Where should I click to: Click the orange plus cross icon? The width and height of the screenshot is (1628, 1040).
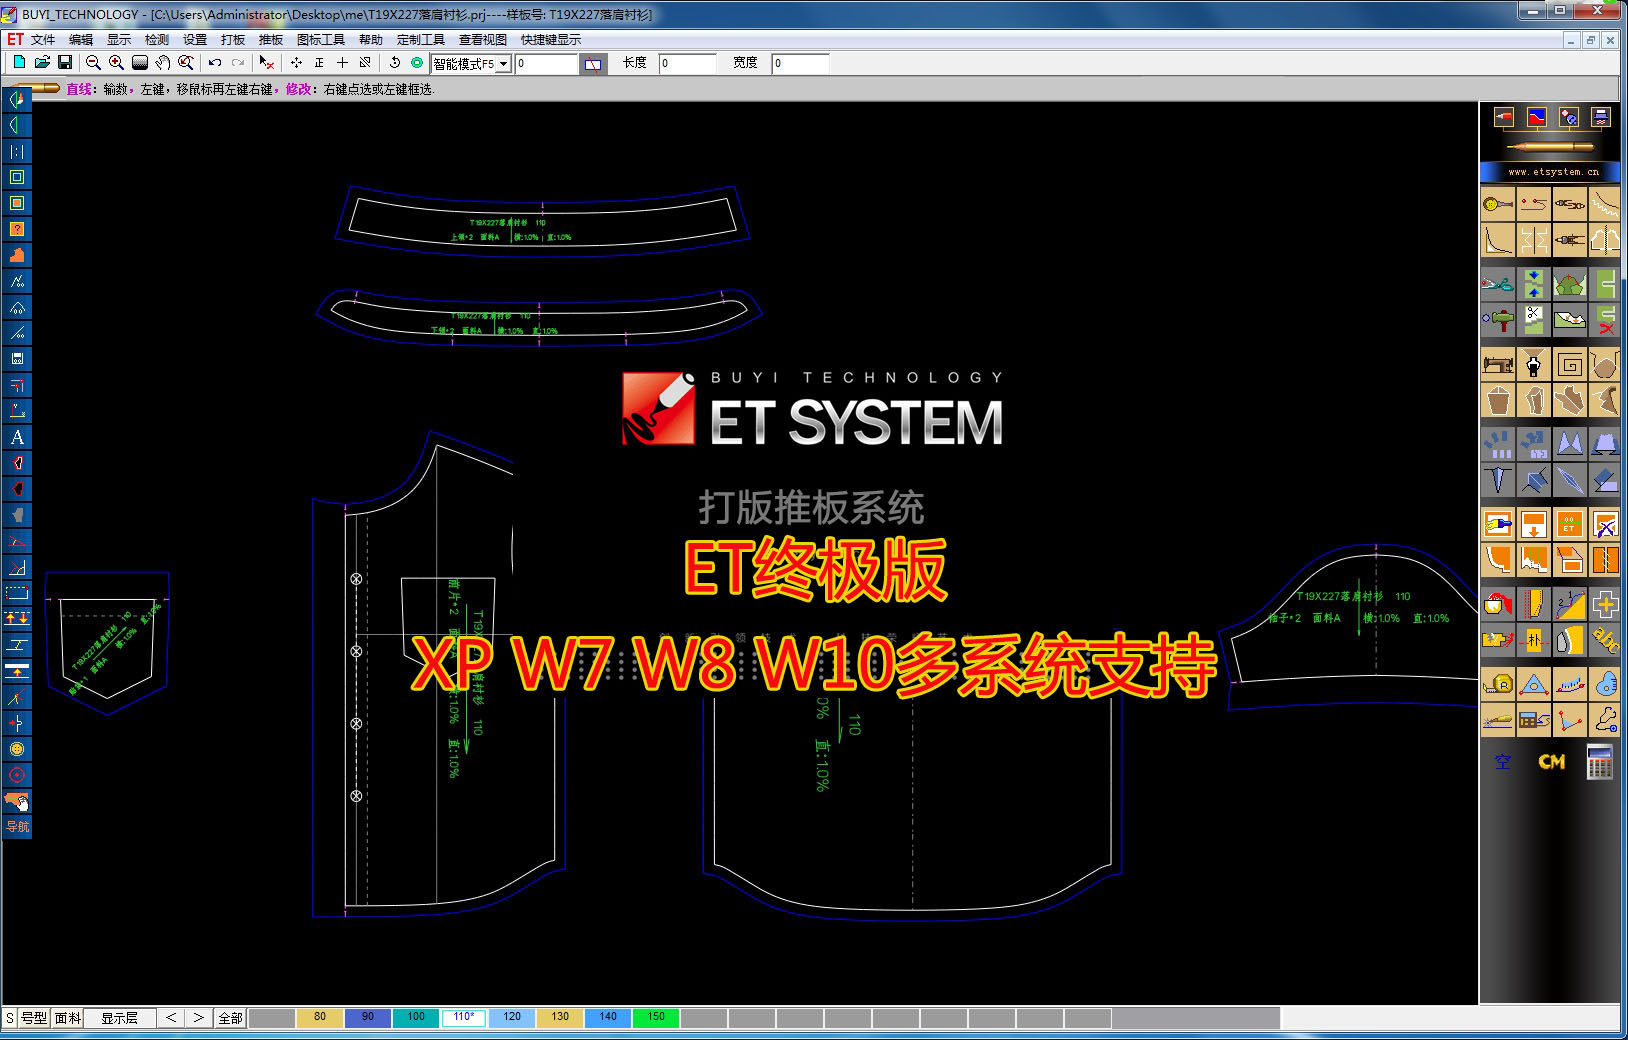1604,604
